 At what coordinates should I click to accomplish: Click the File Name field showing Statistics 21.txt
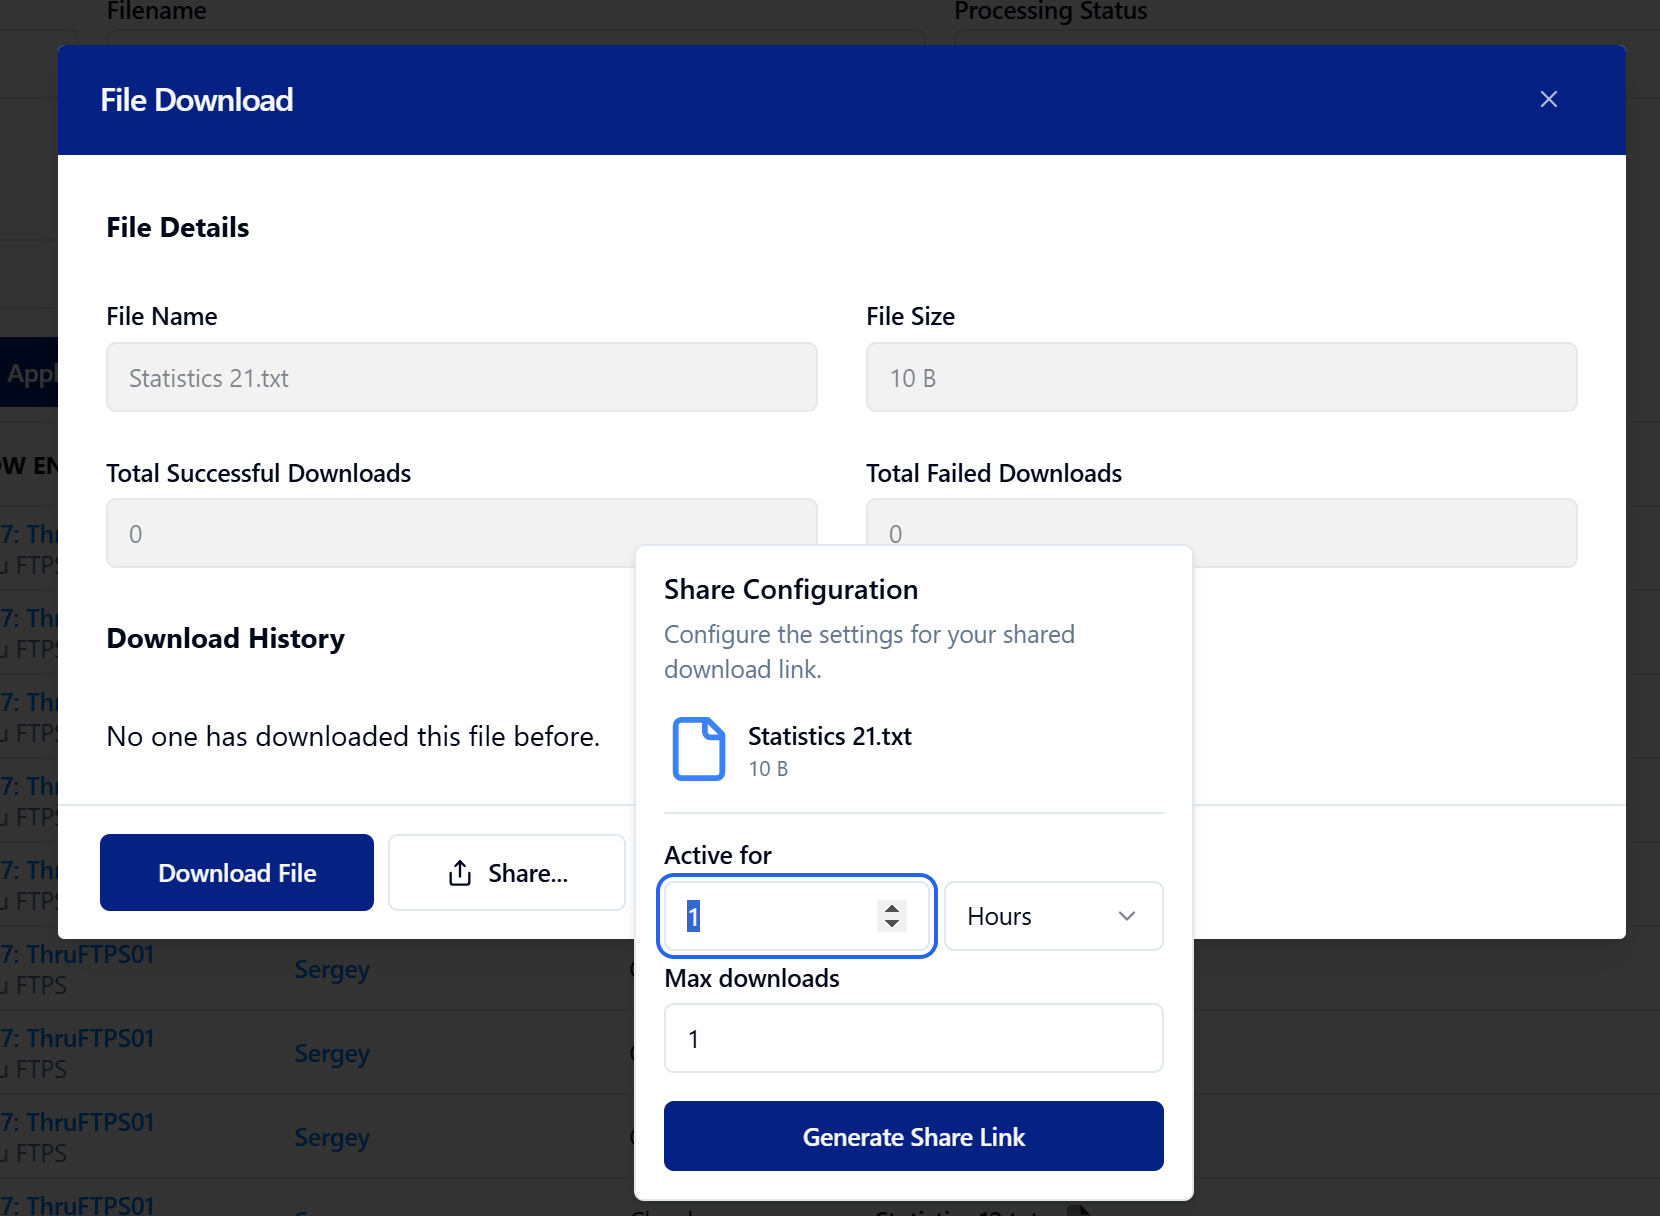tap(461, 378)
